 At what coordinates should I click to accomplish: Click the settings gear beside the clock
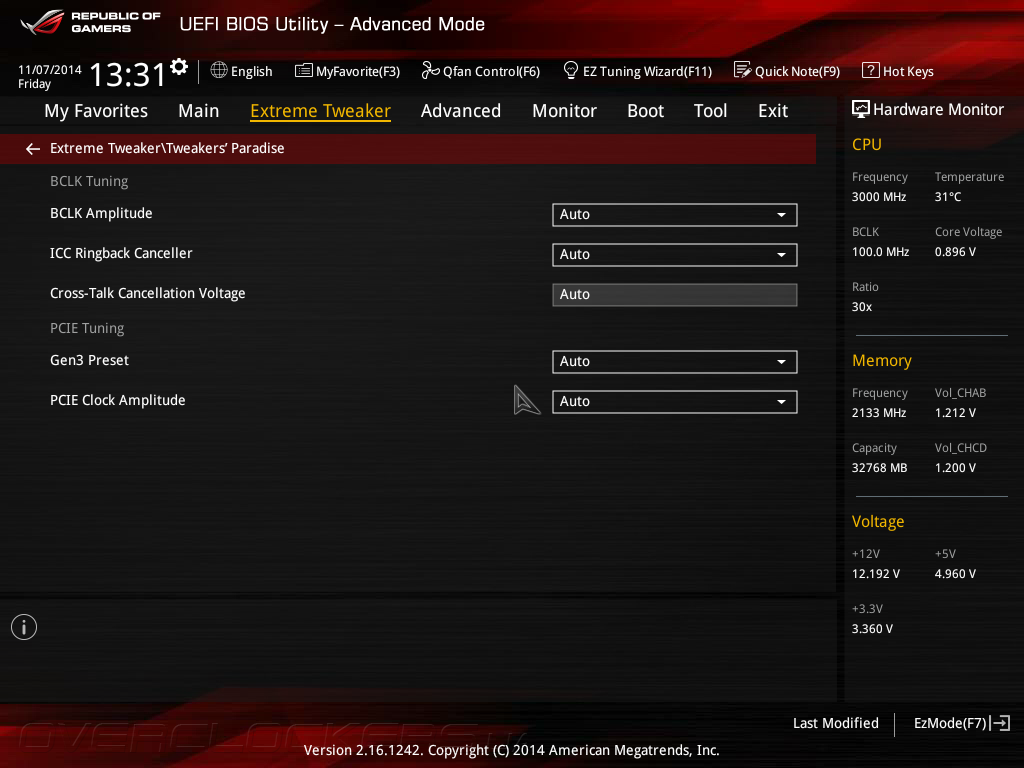(x=179, y=67)
